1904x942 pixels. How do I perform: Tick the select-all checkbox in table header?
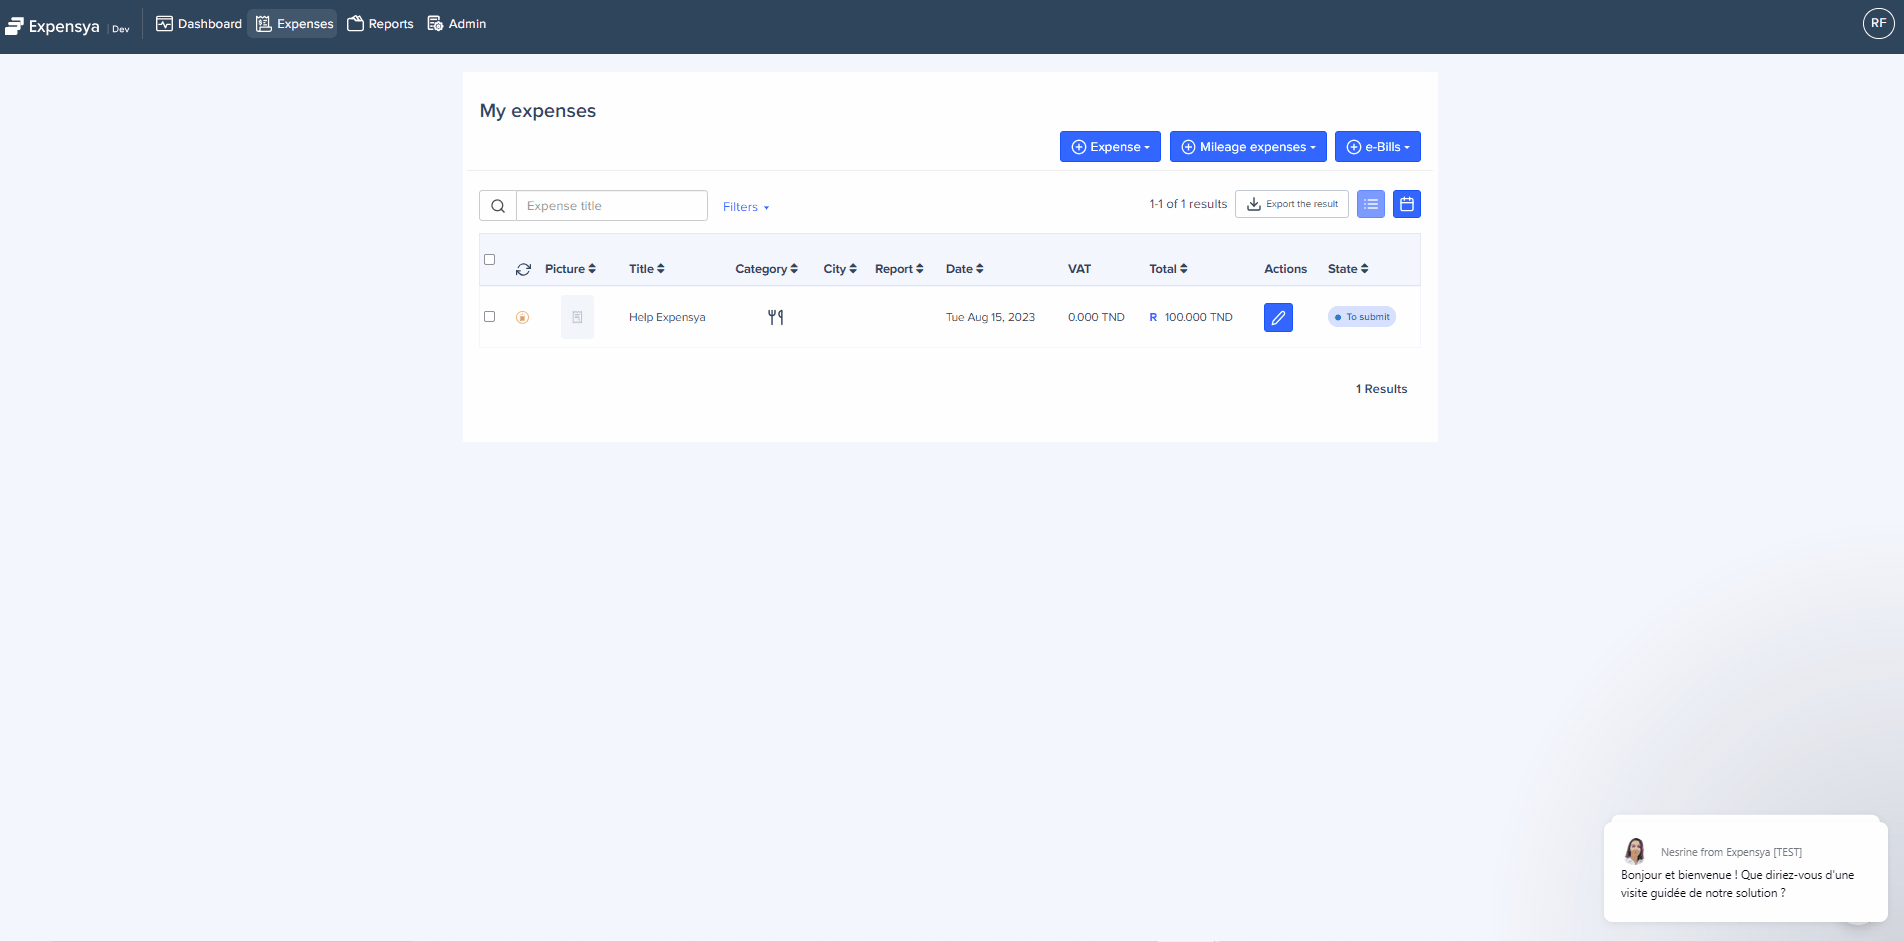(489, 259)
